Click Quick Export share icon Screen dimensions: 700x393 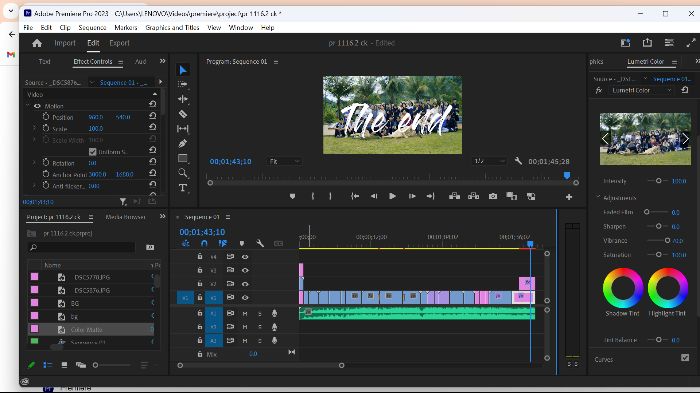click(x=647, y=43)
